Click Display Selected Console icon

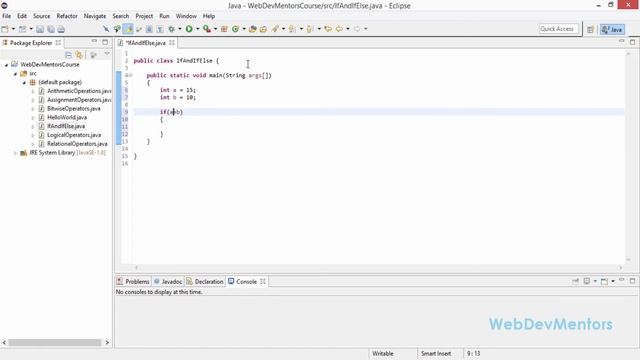(x=587, y=281)
